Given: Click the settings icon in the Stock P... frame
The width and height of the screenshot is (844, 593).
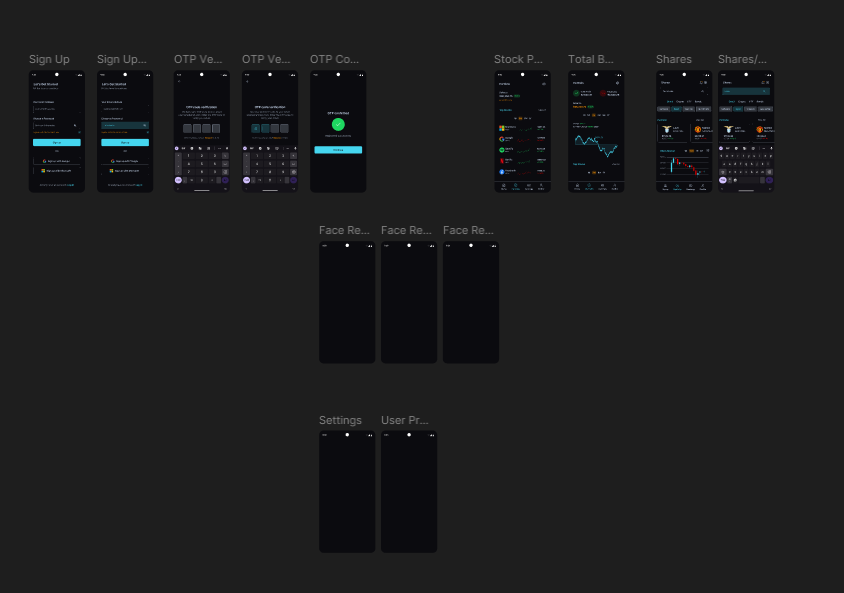Looking at the screenshot, I should 544,84.
